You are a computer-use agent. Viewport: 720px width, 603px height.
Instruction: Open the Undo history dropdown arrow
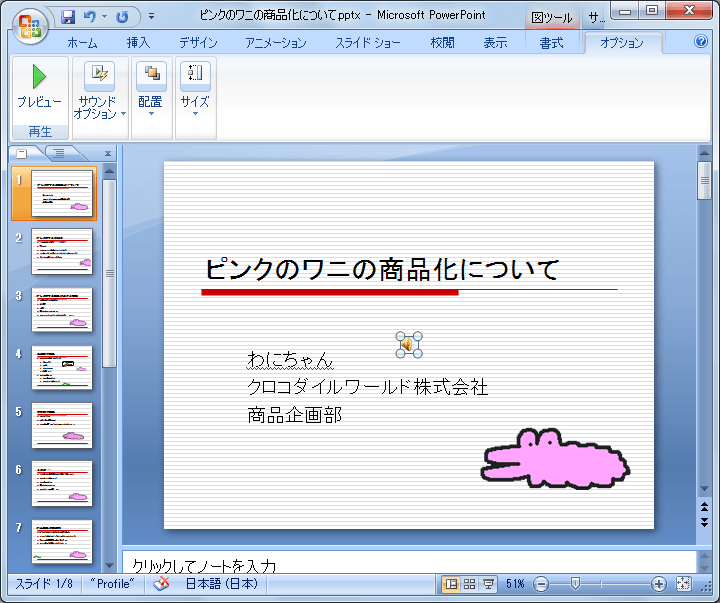[x=105, y=17]
